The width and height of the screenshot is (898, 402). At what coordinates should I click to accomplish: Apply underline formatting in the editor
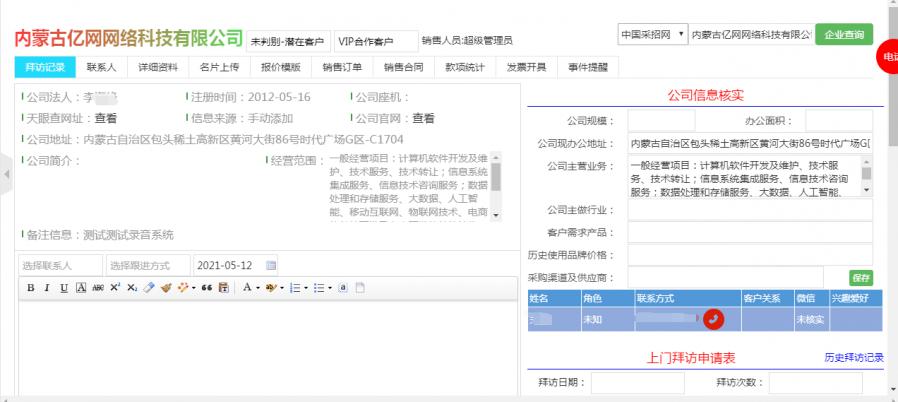(64, 288)
